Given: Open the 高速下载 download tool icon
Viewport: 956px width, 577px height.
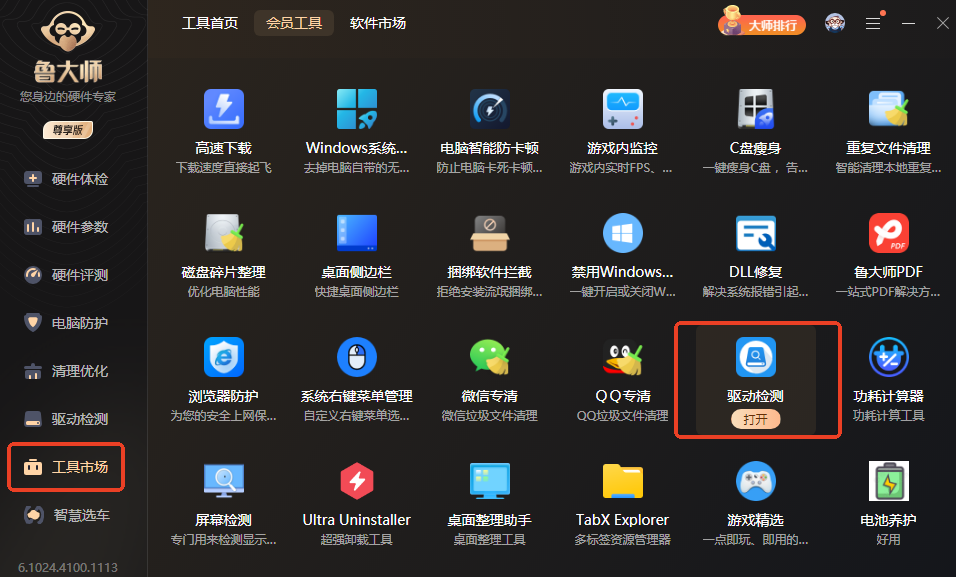Looking at the screenshot, I should pos(223,110).
